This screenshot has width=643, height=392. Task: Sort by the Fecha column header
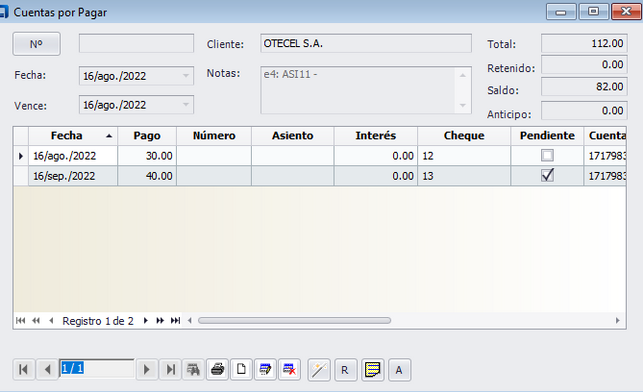pyautogui.click(x=73, y=136)
